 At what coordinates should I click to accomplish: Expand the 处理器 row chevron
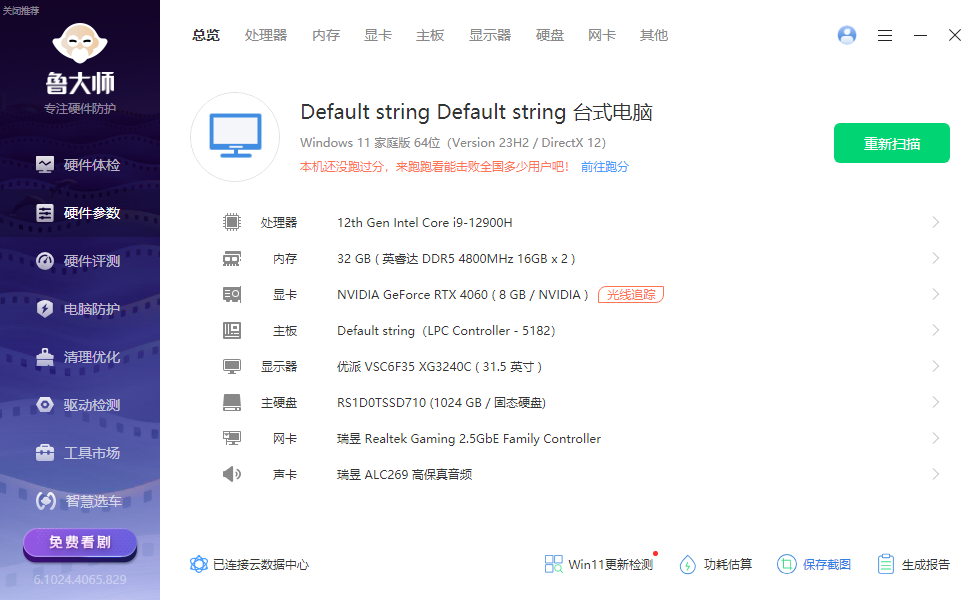pos(936,222)
